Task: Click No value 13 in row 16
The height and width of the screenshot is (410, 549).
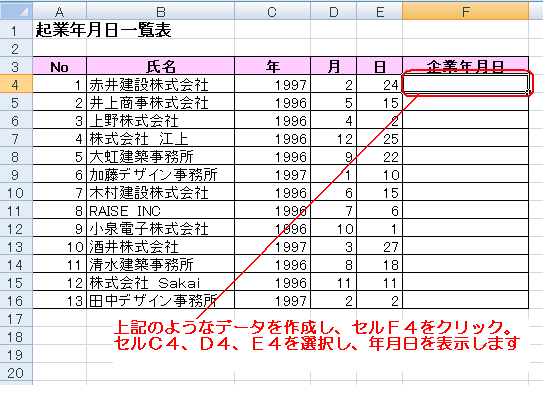Action: pyautogui.click(x=60, y=300)
